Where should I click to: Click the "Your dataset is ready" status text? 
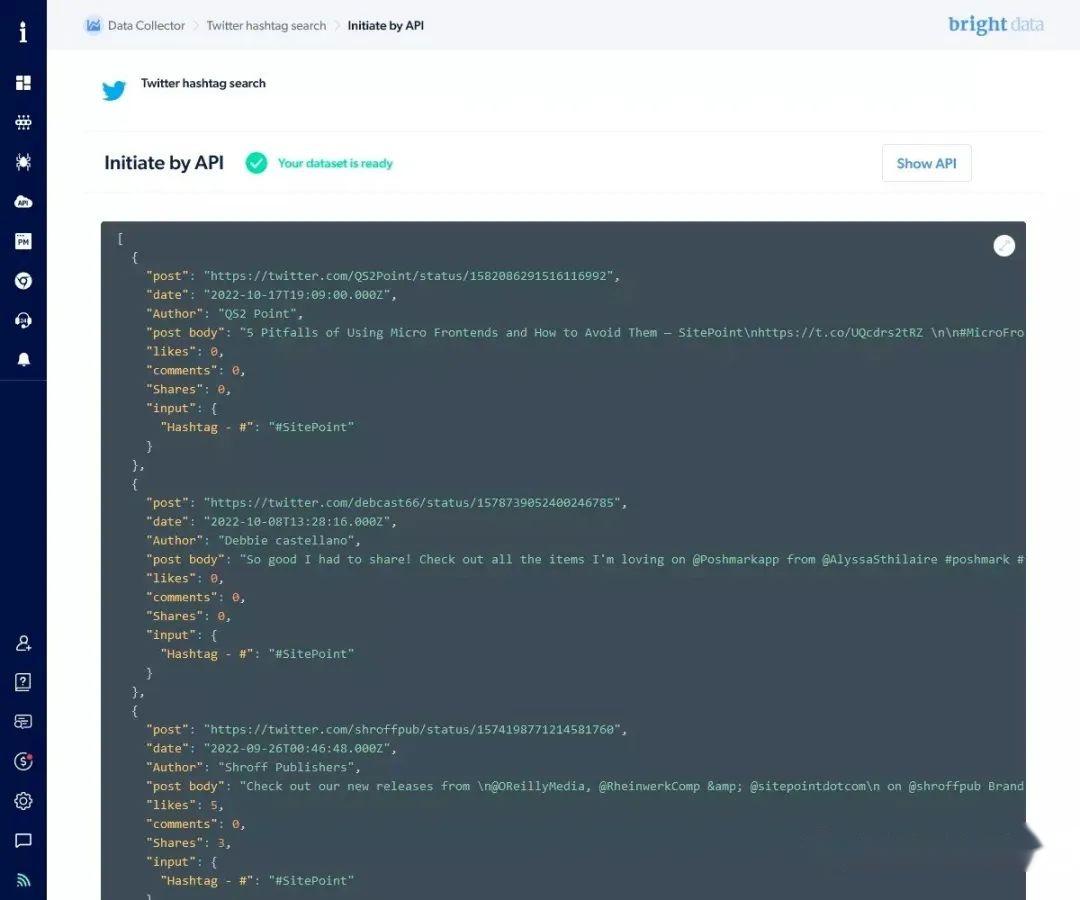click(335, 163)
